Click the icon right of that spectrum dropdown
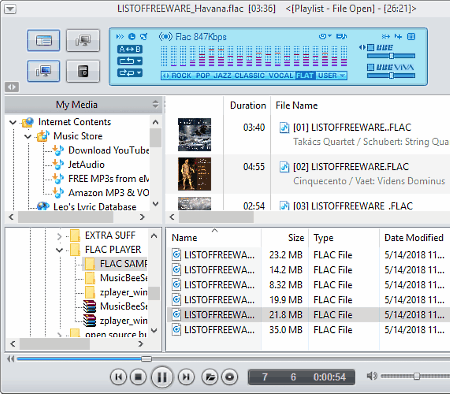The width and height of the screenshot is (450, 394). click(341, 36)
